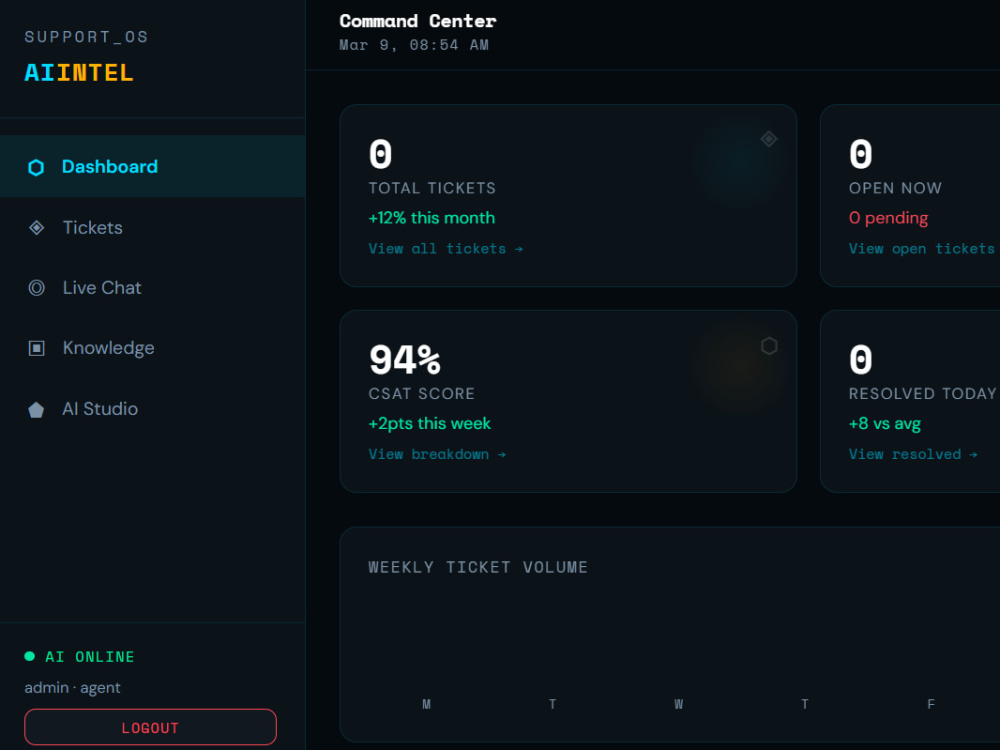Click the 0 pending text
This screenshot has width=1000, height=750.
coord(888,218)
